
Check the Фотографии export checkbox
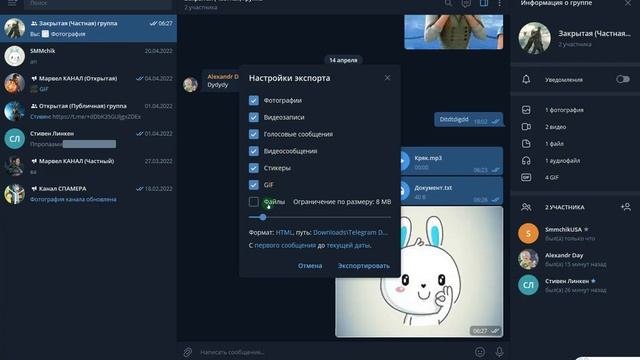coord(253,100)
